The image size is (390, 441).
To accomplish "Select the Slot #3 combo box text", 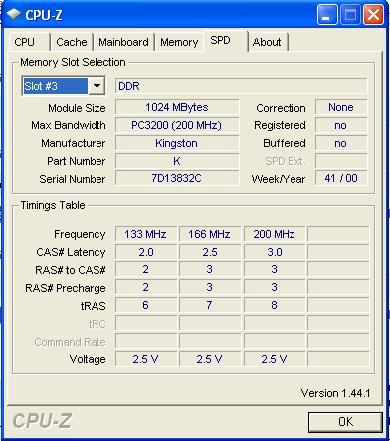I will click(x=55, y=86).
